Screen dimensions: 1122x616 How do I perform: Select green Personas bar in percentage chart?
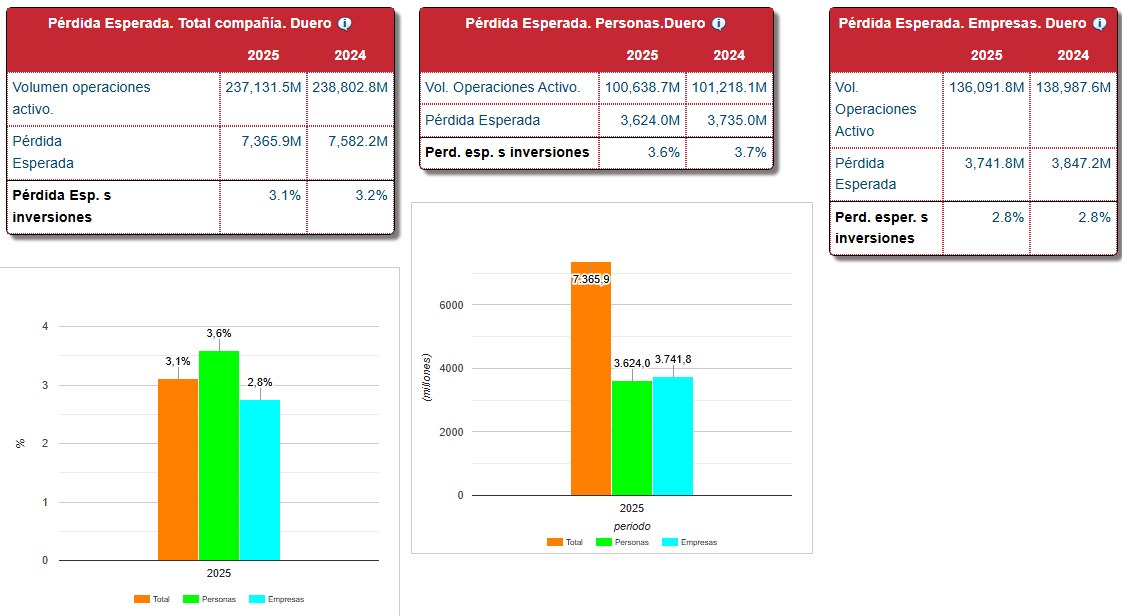[x=219, y=455]
